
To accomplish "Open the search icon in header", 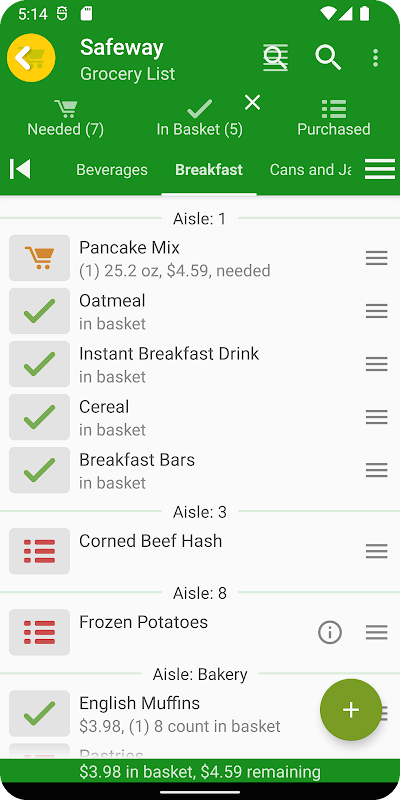I will point(328,58).
